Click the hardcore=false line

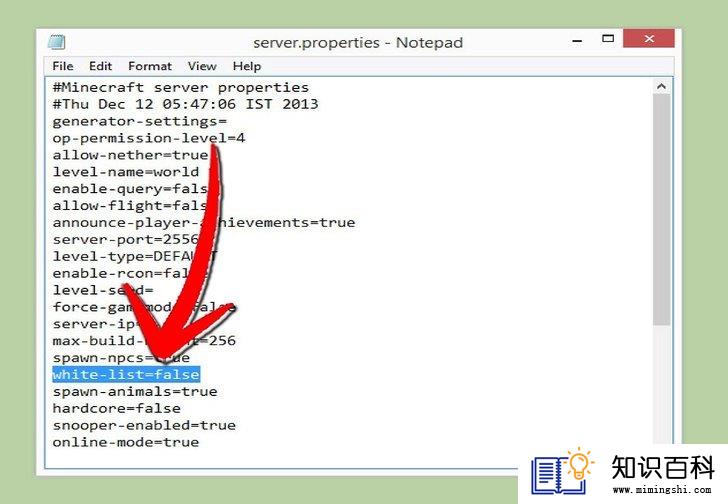[x=117, y=408]
